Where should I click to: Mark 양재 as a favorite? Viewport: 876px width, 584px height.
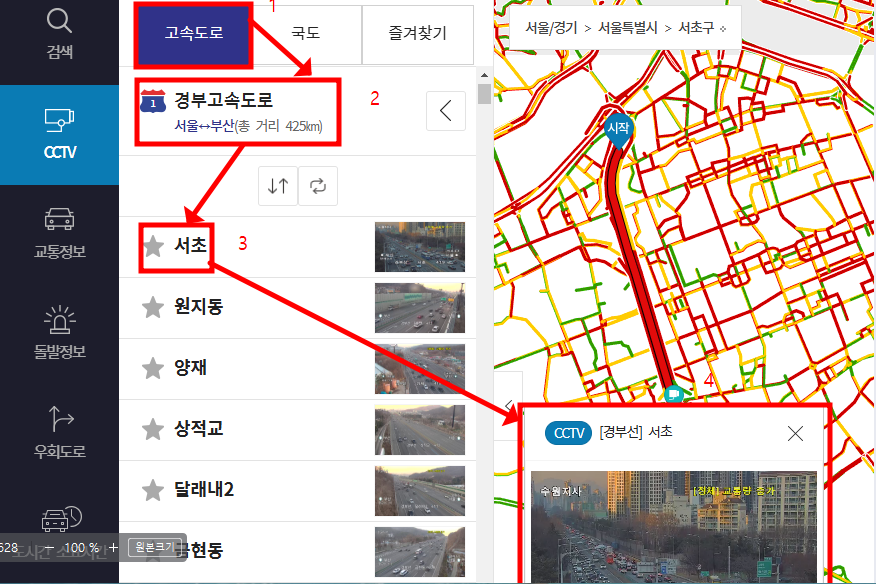[x=155, y=369]
